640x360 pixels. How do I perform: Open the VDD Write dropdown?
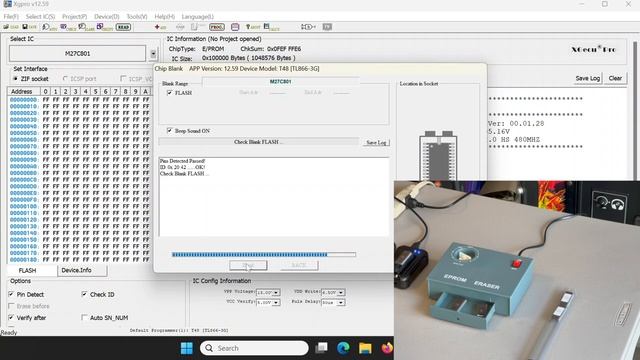pos(341,293)
